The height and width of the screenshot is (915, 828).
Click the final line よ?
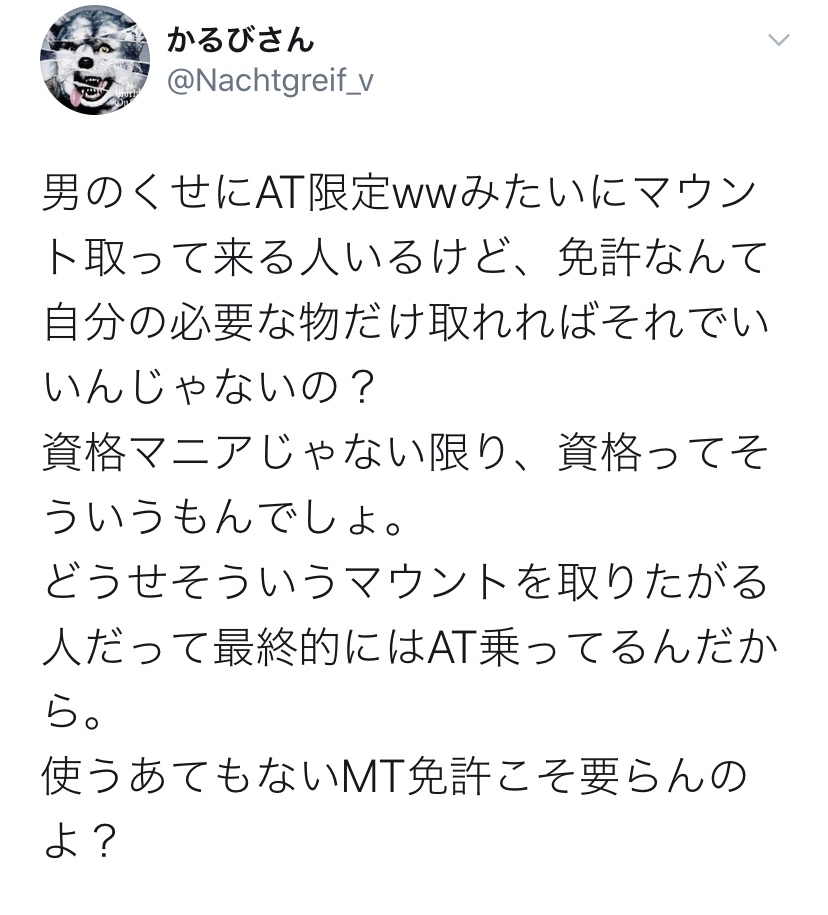79,841
